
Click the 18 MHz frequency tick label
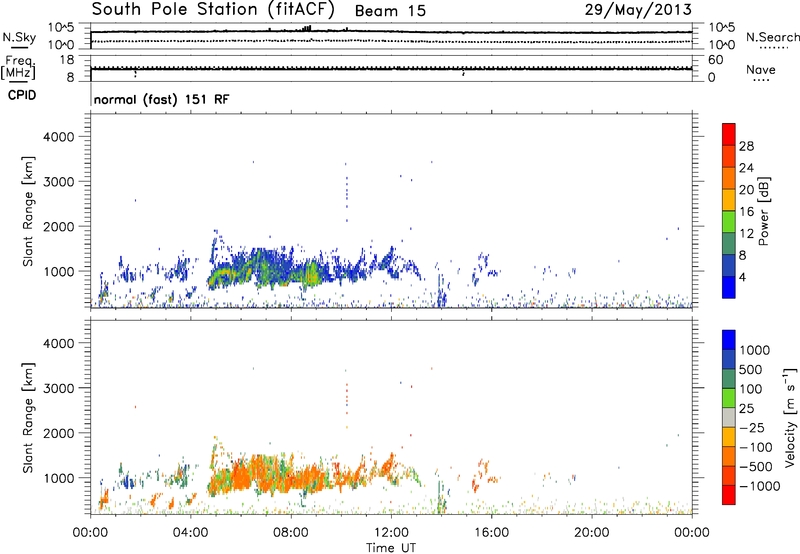click(x=66, y=60)
